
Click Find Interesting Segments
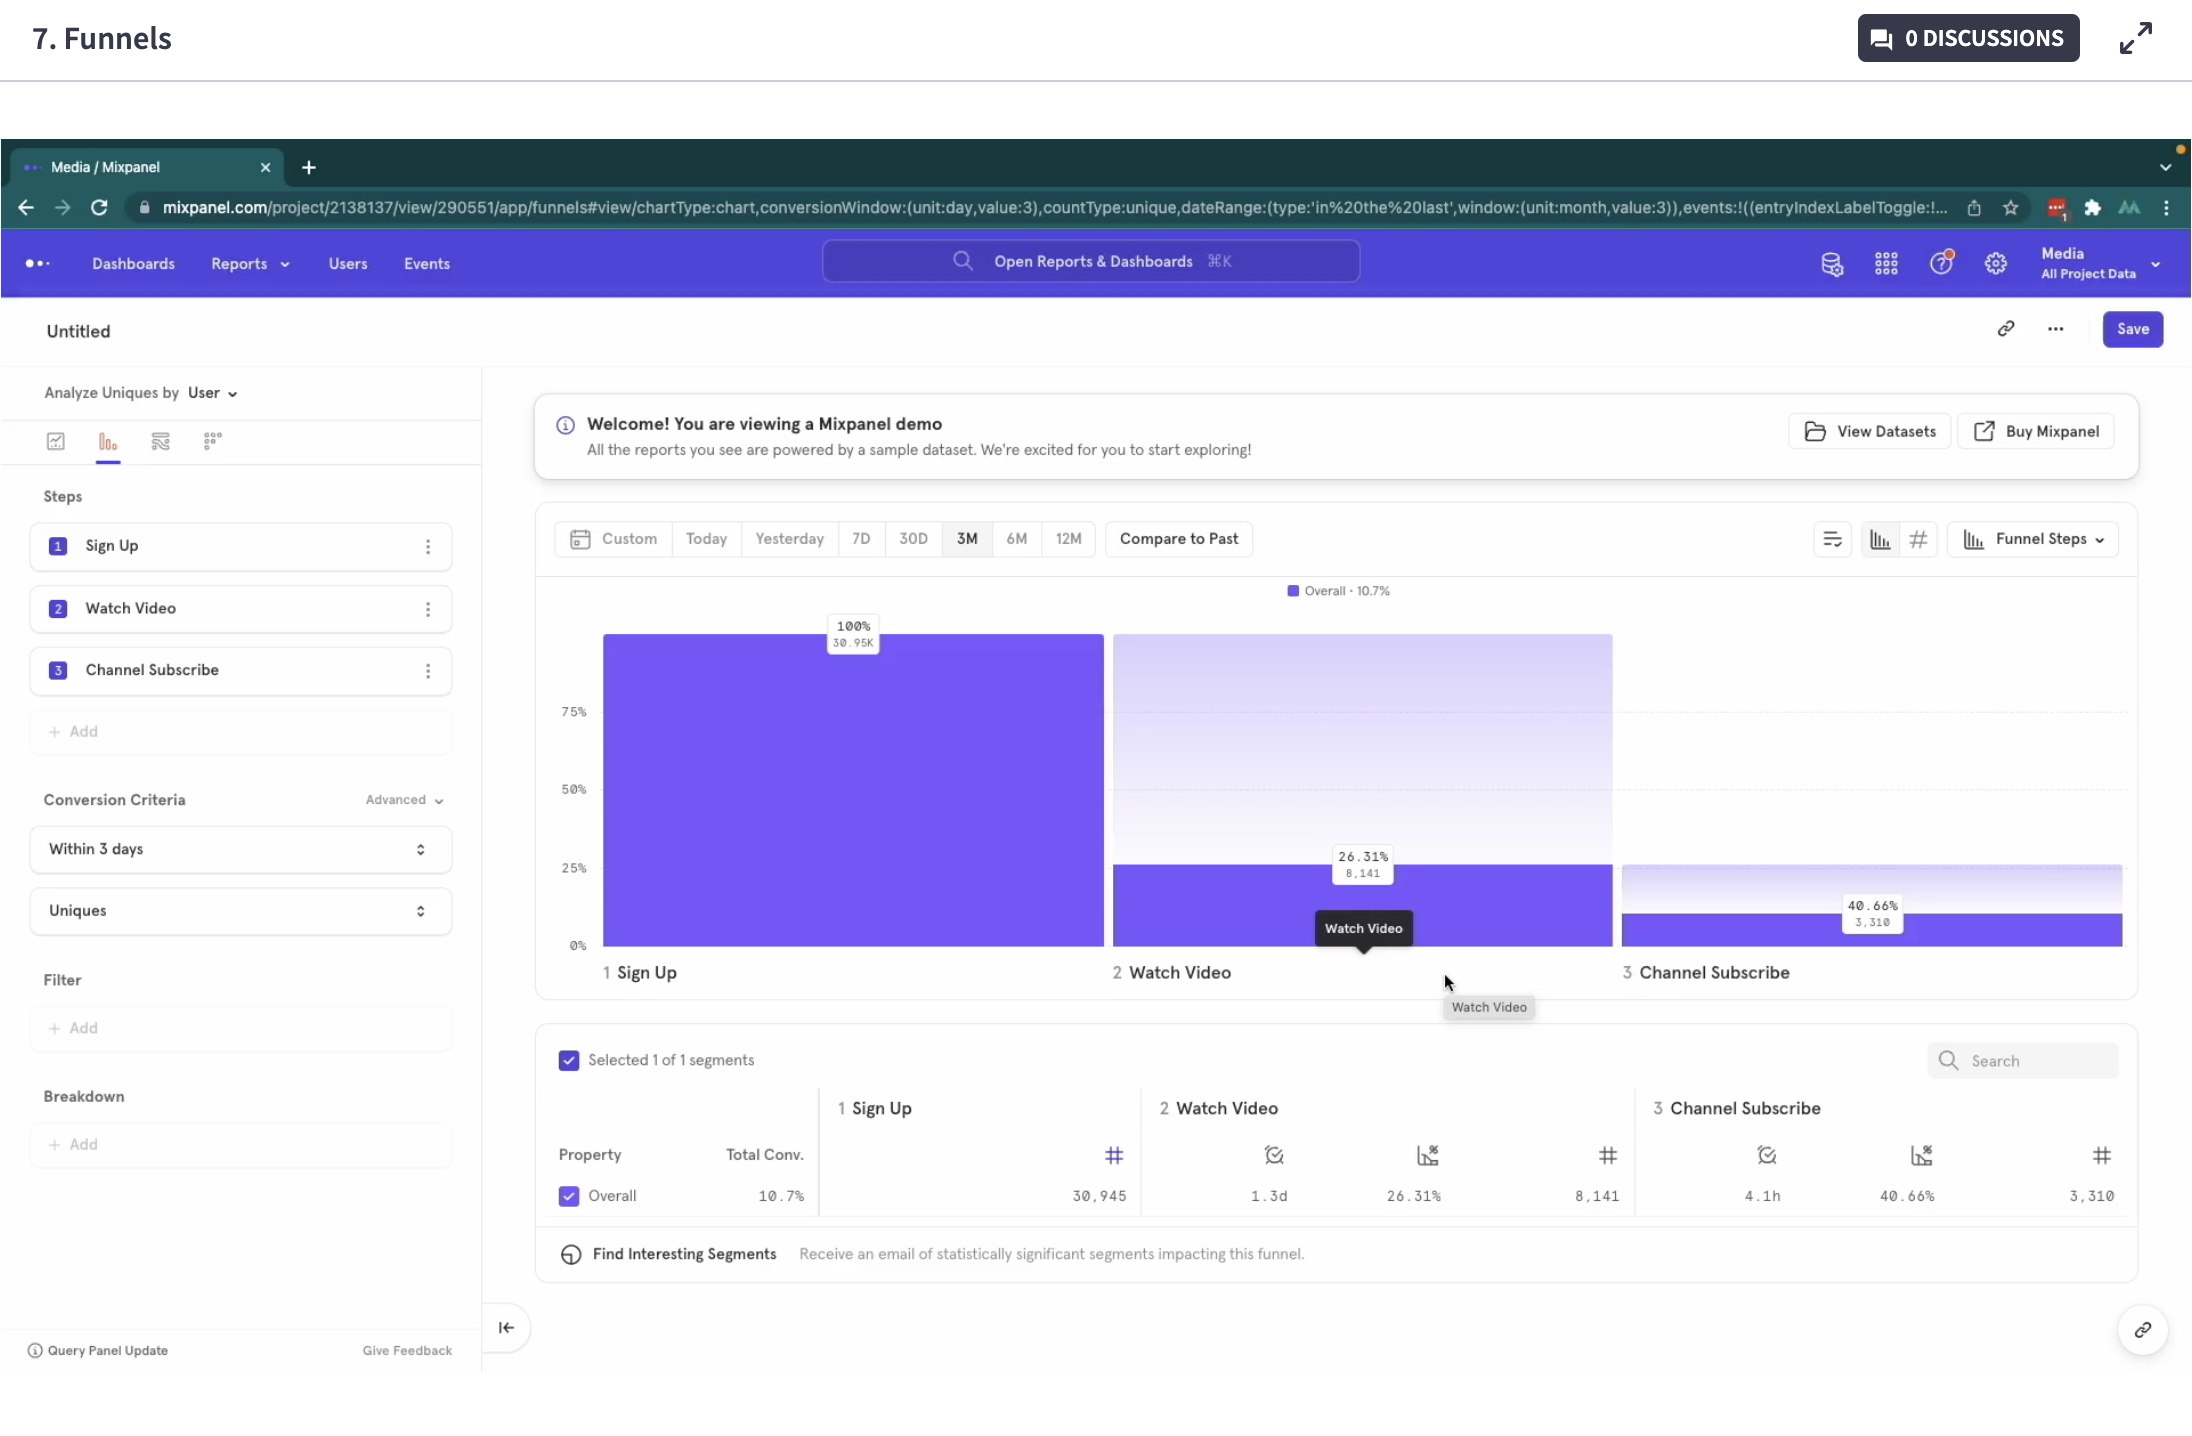[x=684, y=1254]
